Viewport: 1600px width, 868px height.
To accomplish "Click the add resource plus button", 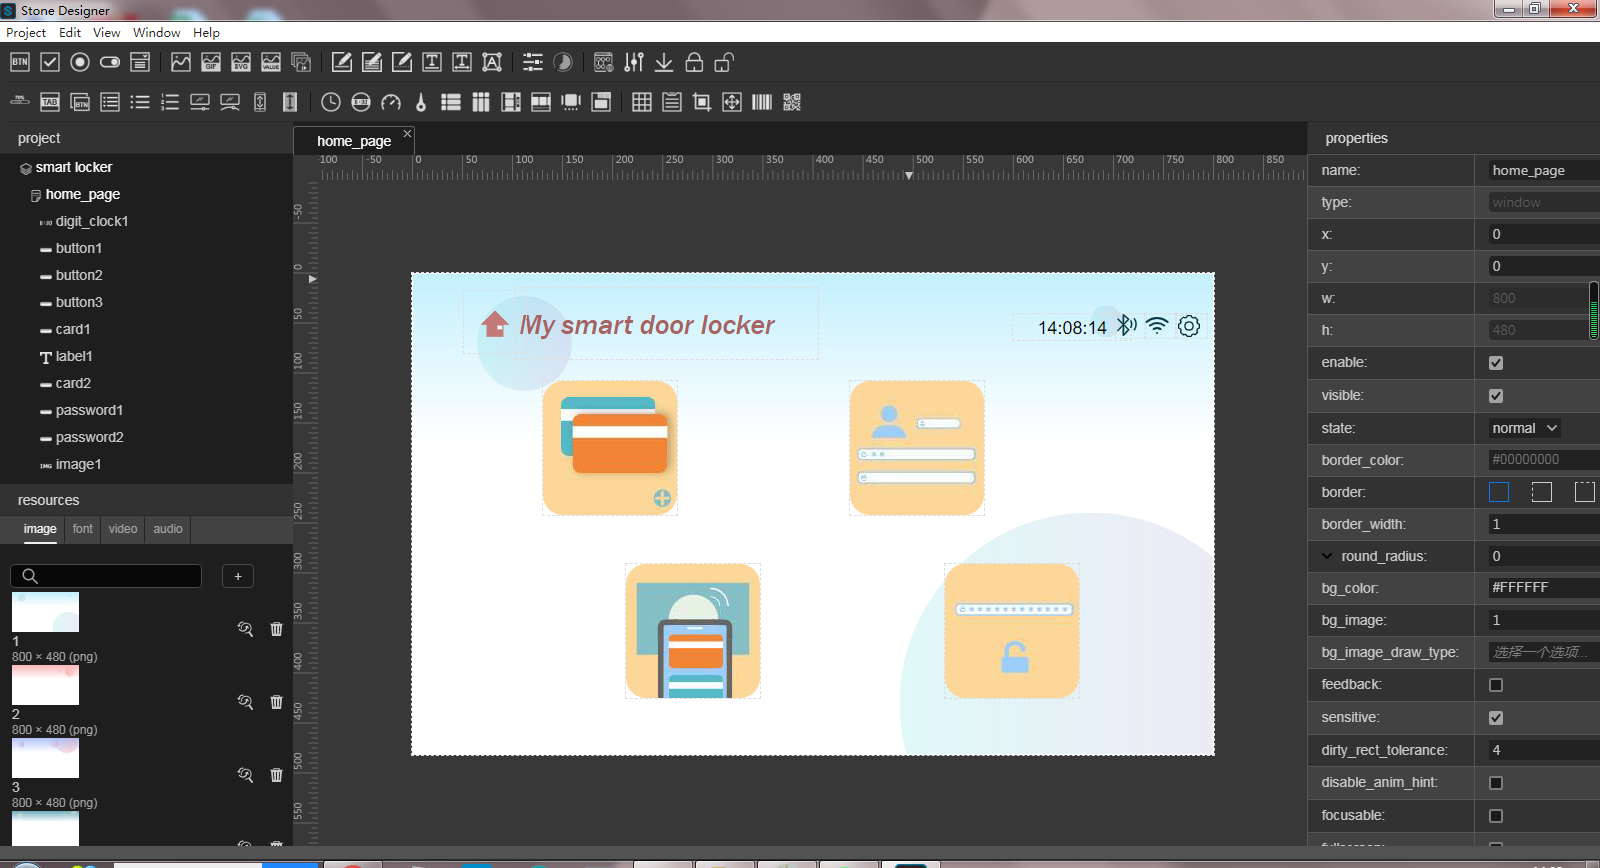I will click(x=238, y=576).
